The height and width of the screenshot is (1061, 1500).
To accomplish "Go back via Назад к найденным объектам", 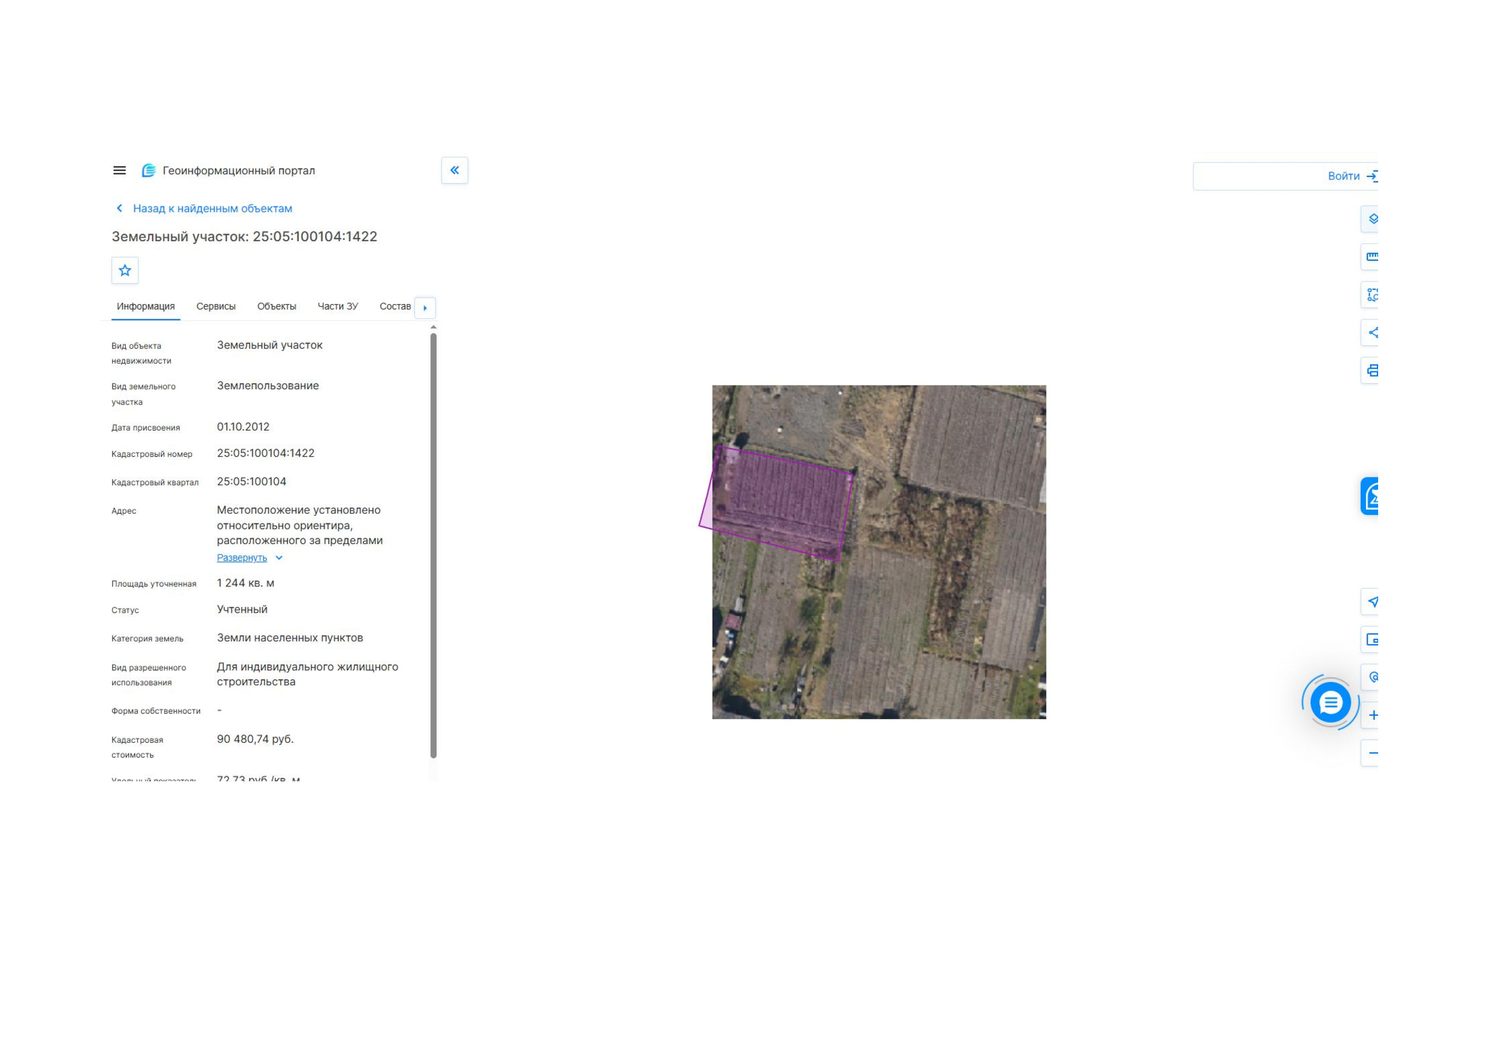I will [x=213, y=209].
